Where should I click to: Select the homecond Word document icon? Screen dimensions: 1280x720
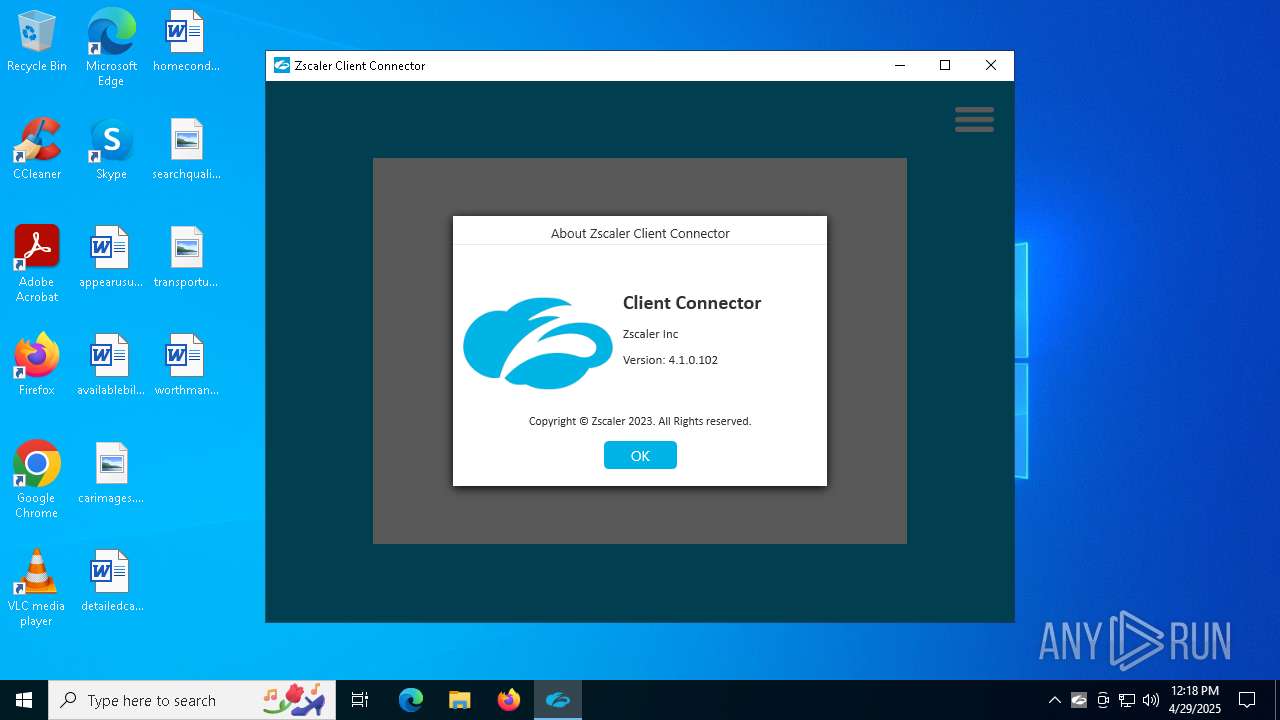(x=186, y=41)
